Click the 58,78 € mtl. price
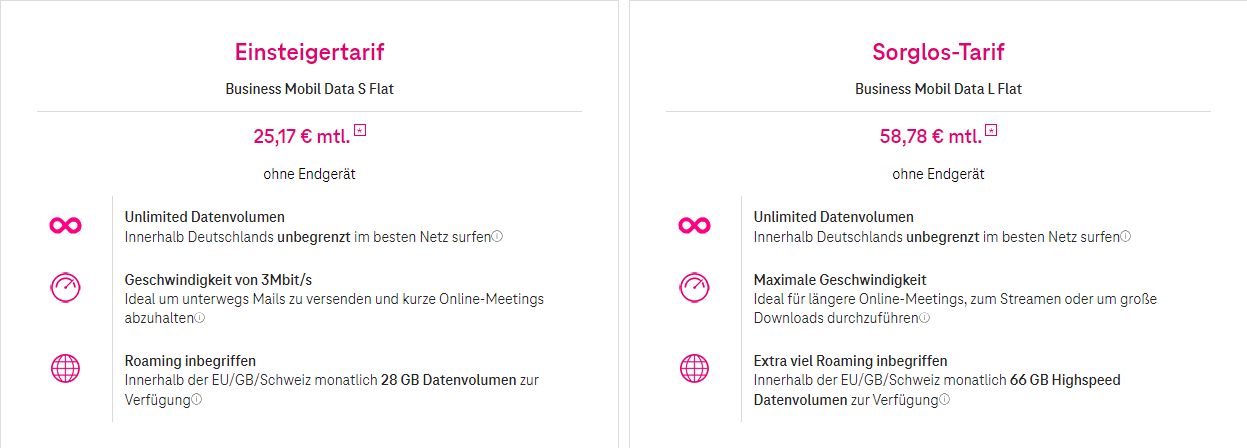 click(x=930, y=136)
